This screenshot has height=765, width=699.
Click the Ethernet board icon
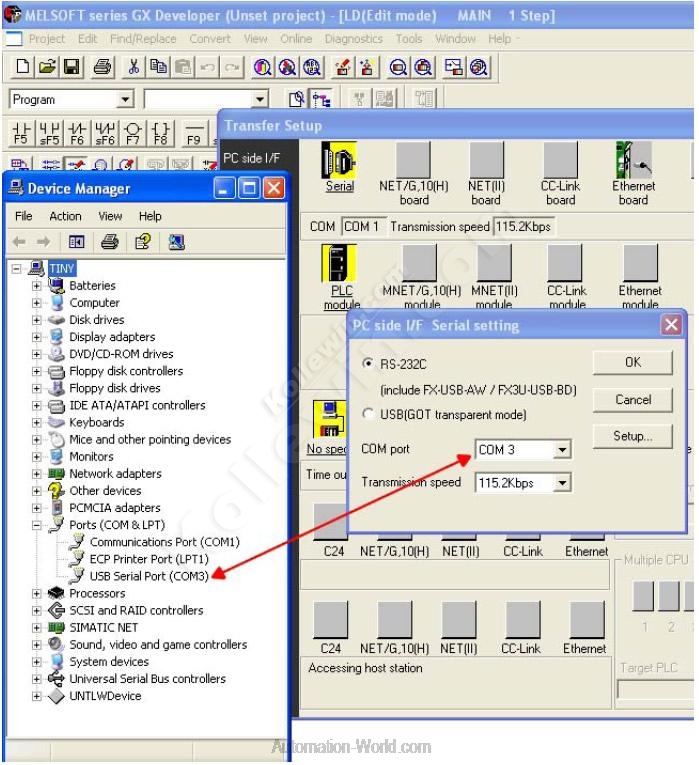(x=633, y=162)
